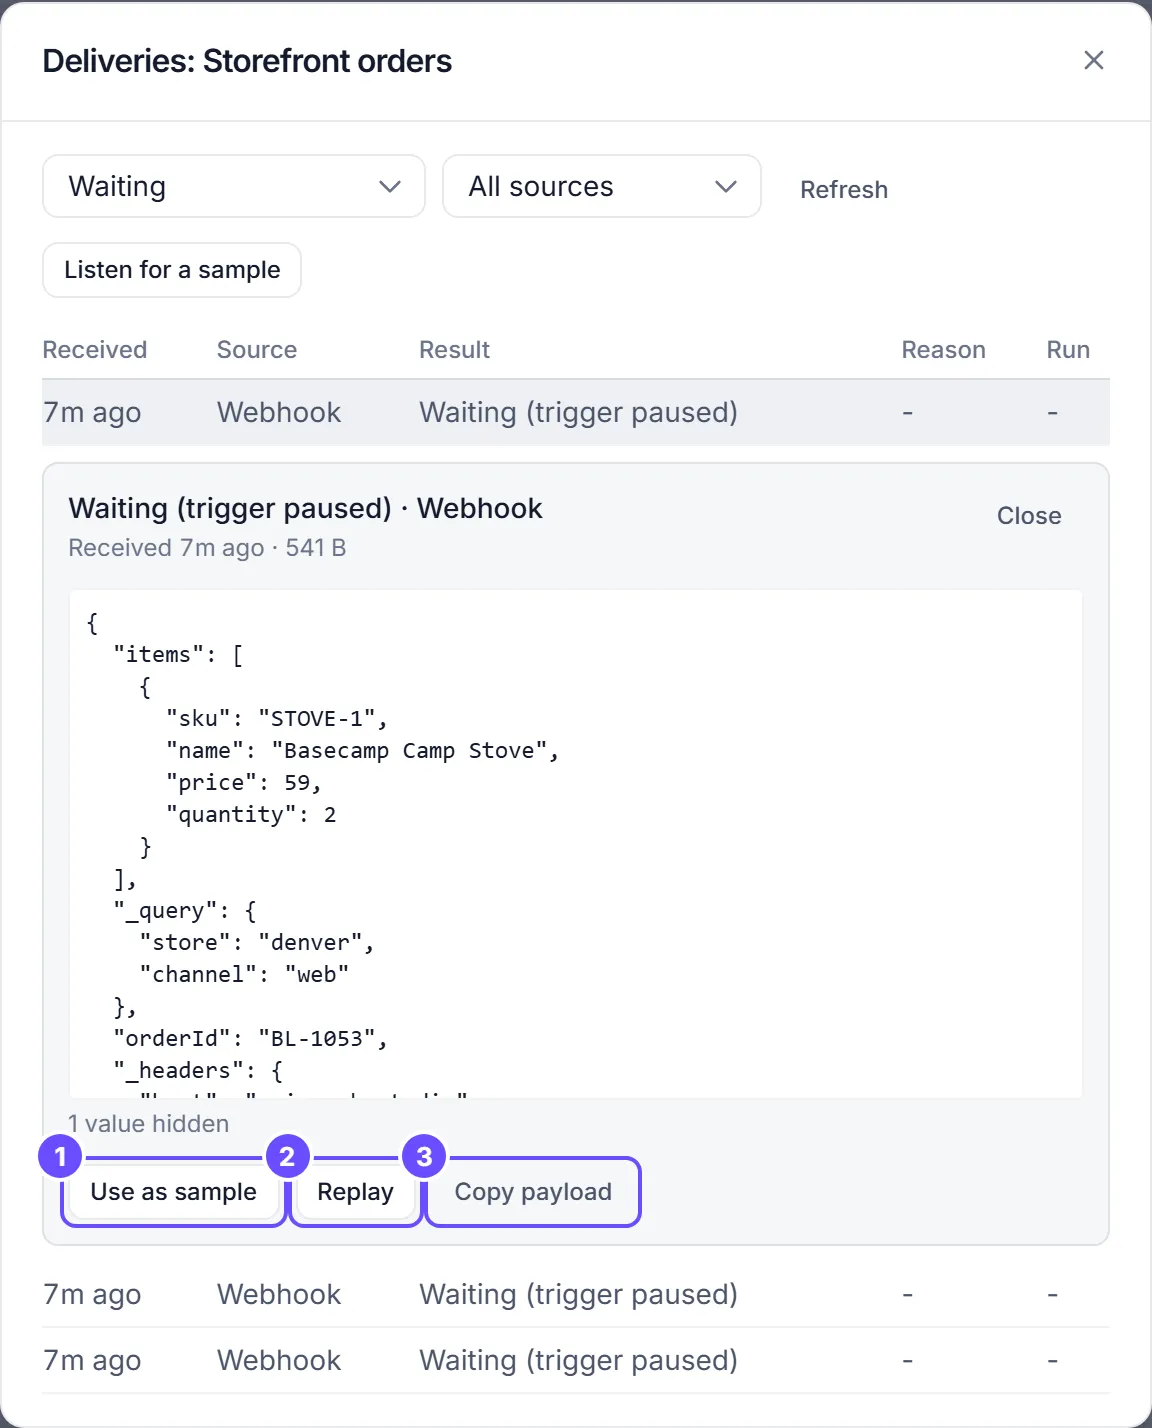Click the "name": "Basecamp Camp Stove" line

[362, 750]
